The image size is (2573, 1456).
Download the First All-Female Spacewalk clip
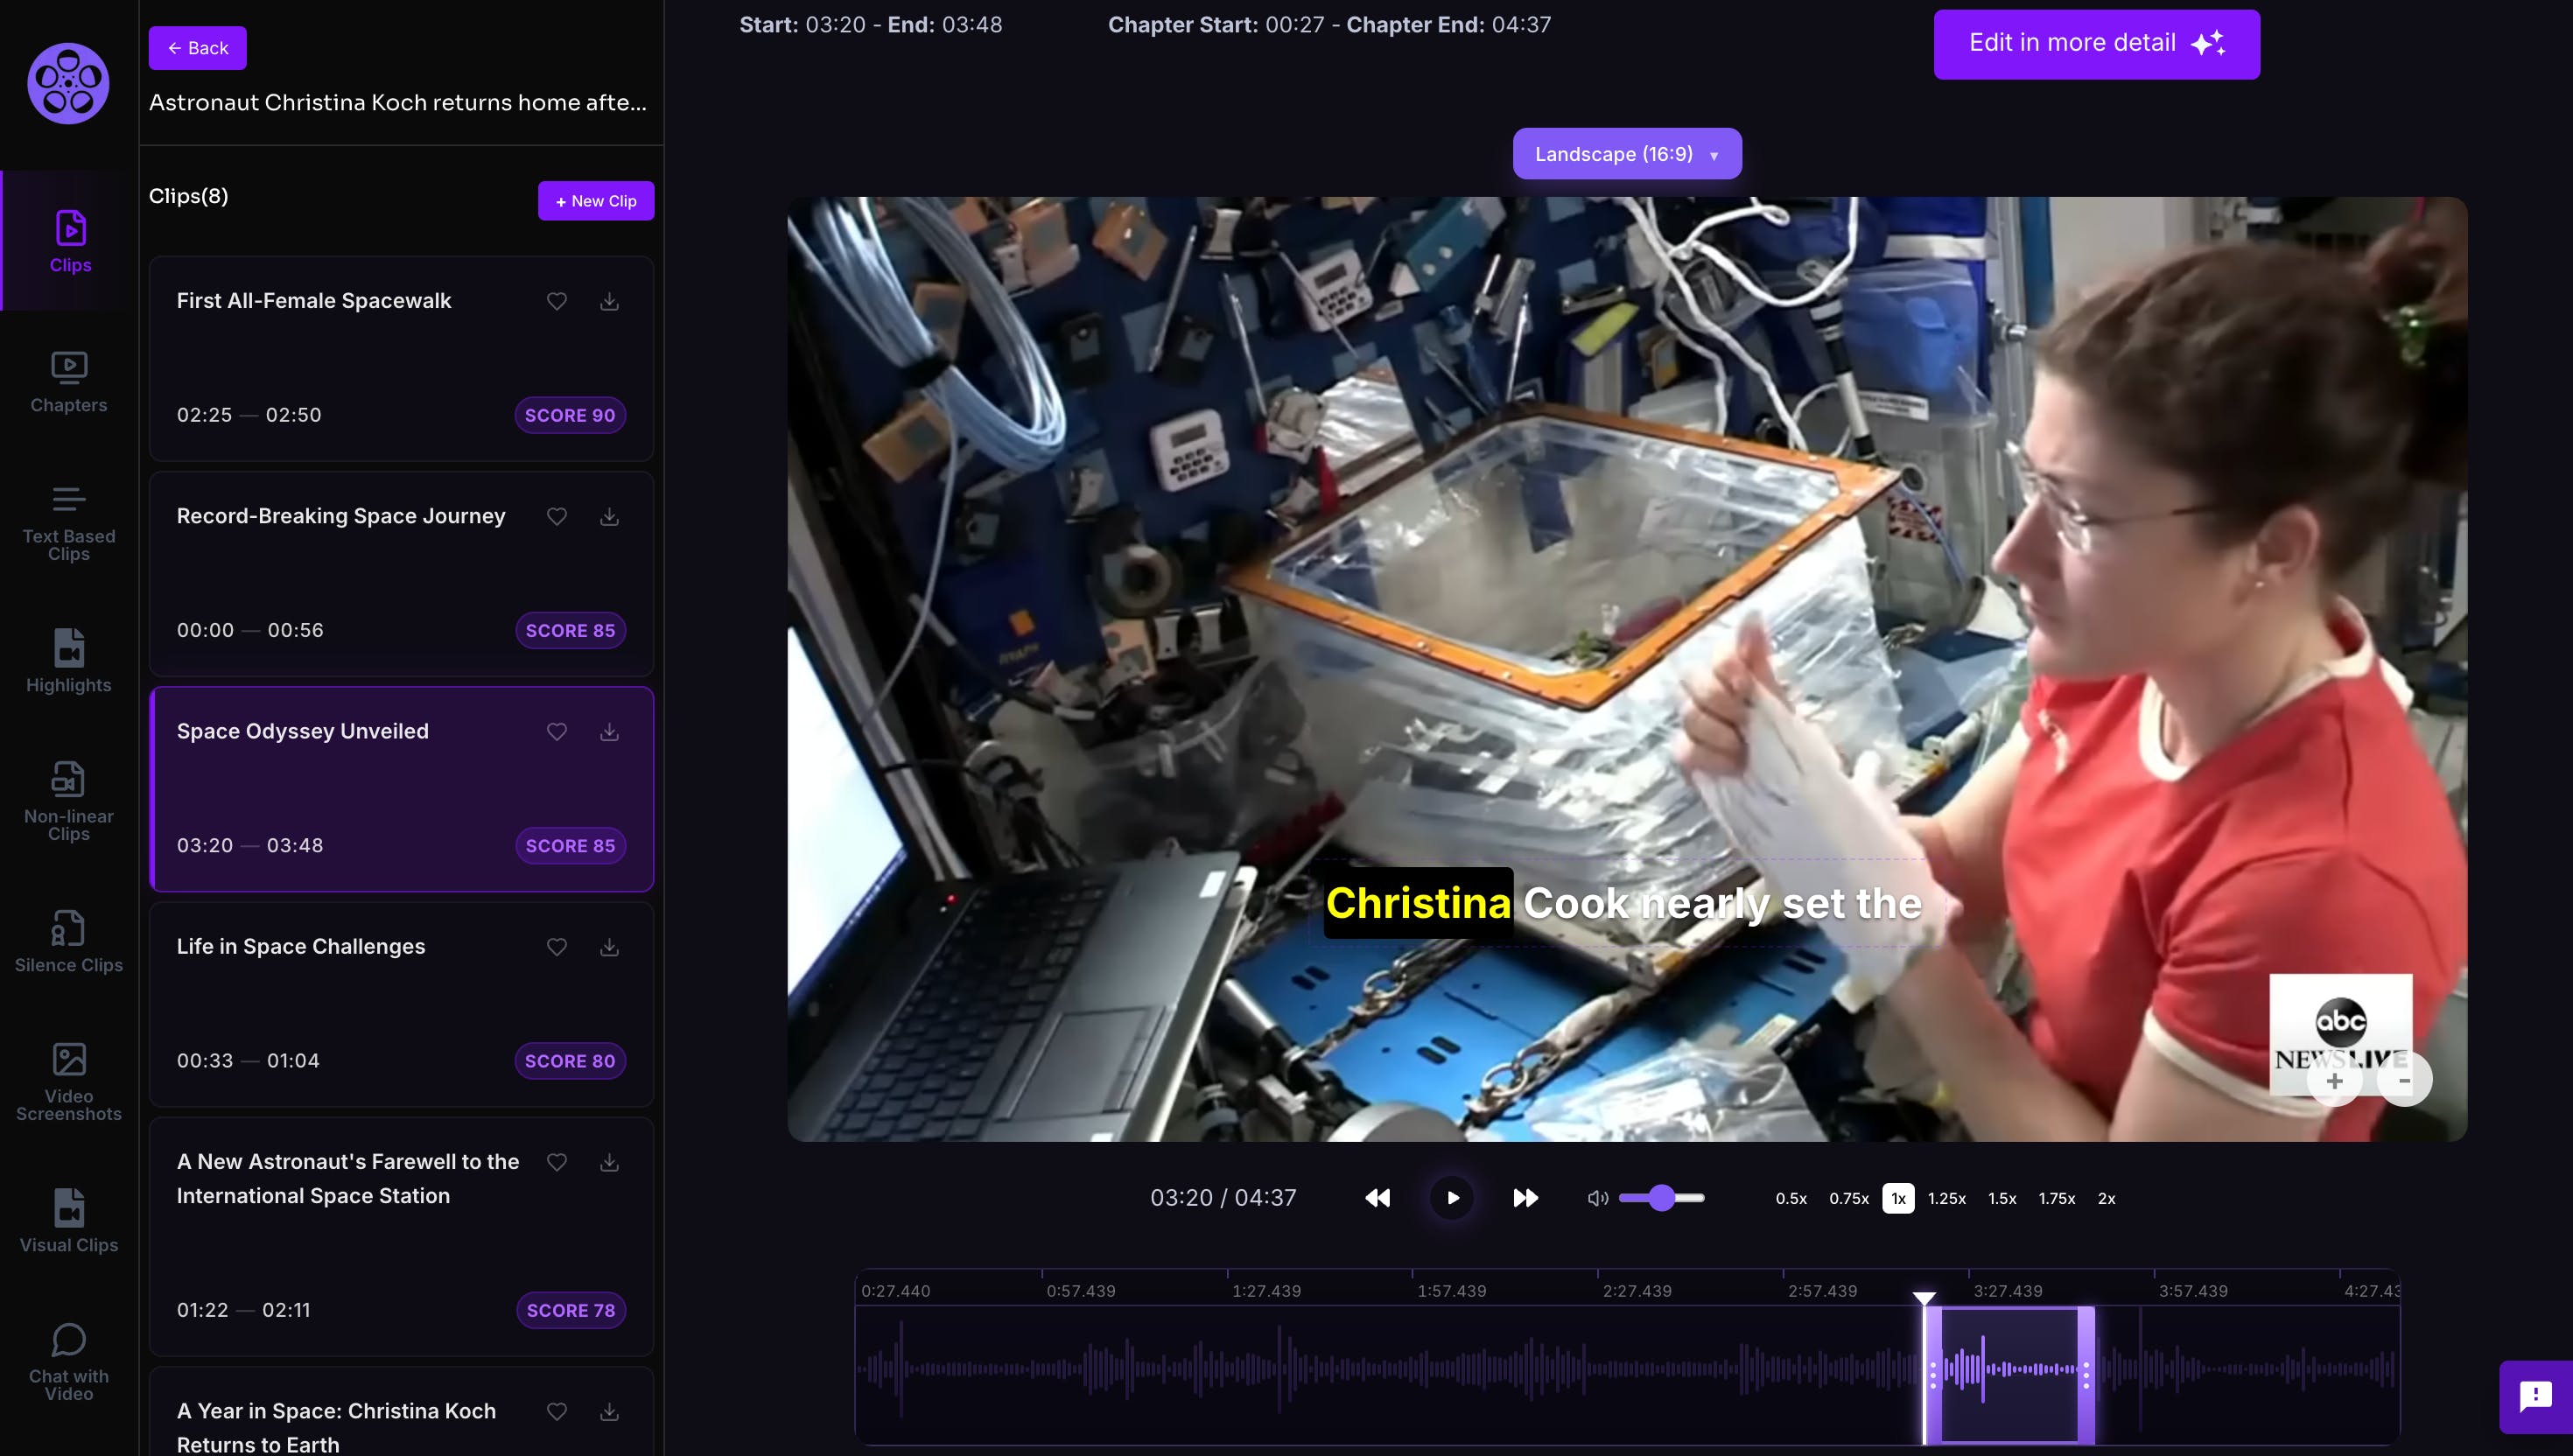[x=609, y=301]
